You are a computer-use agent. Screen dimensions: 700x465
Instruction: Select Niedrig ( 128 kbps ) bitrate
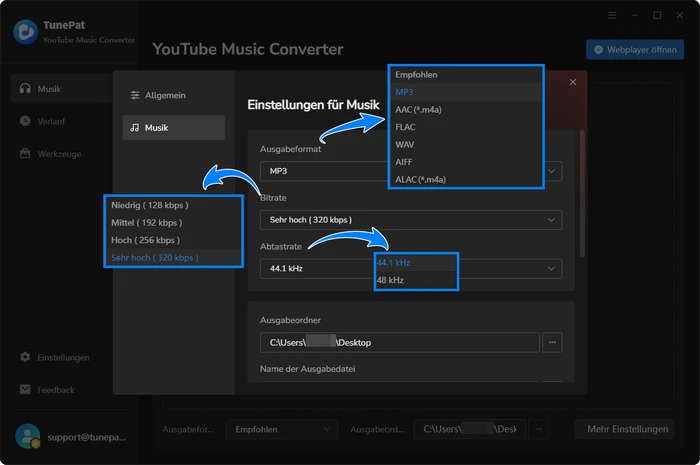(x=174, y=205)
